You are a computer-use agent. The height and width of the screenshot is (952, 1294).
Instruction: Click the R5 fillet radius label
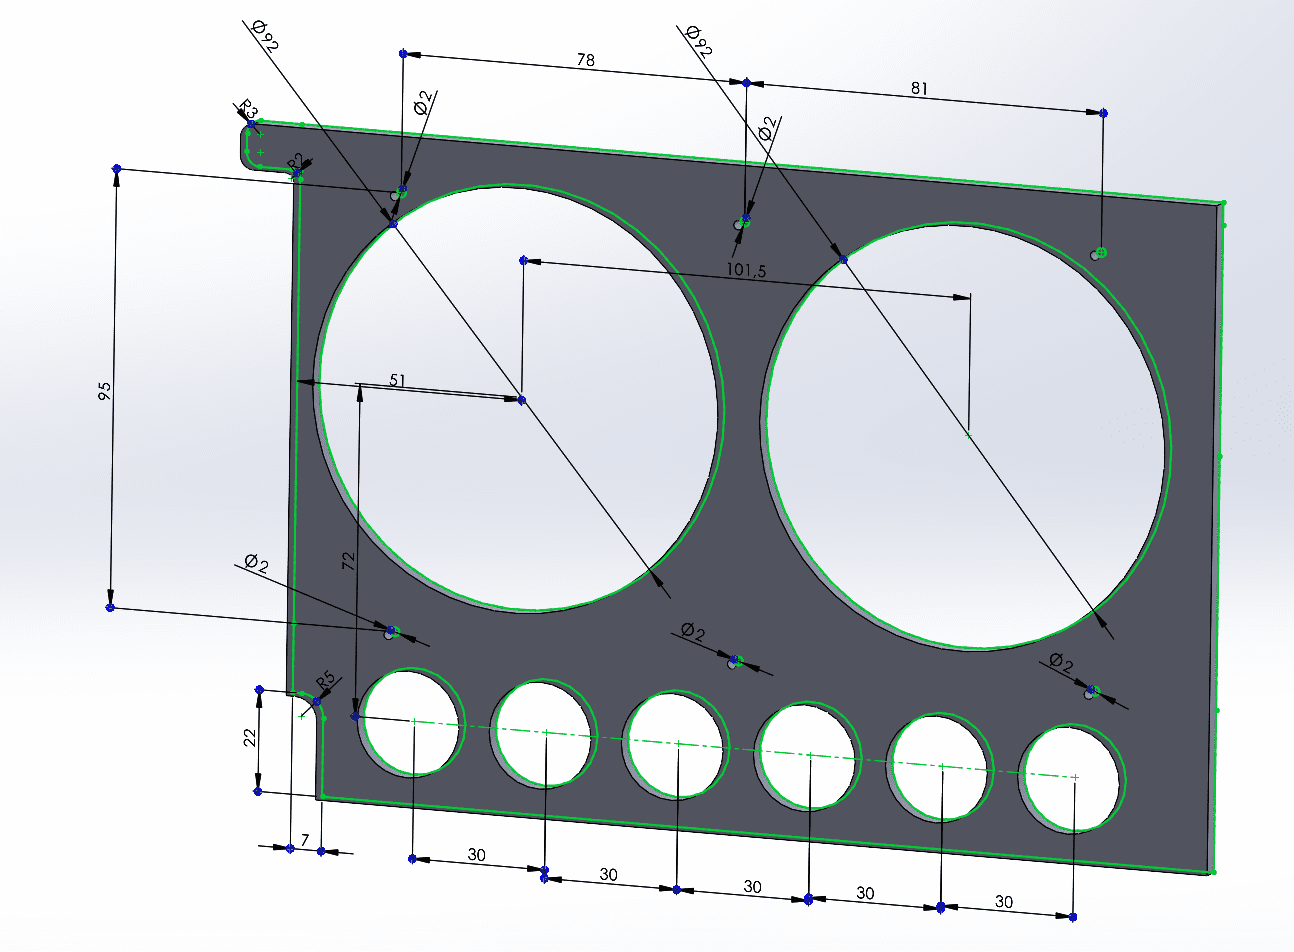pos(325,681)
